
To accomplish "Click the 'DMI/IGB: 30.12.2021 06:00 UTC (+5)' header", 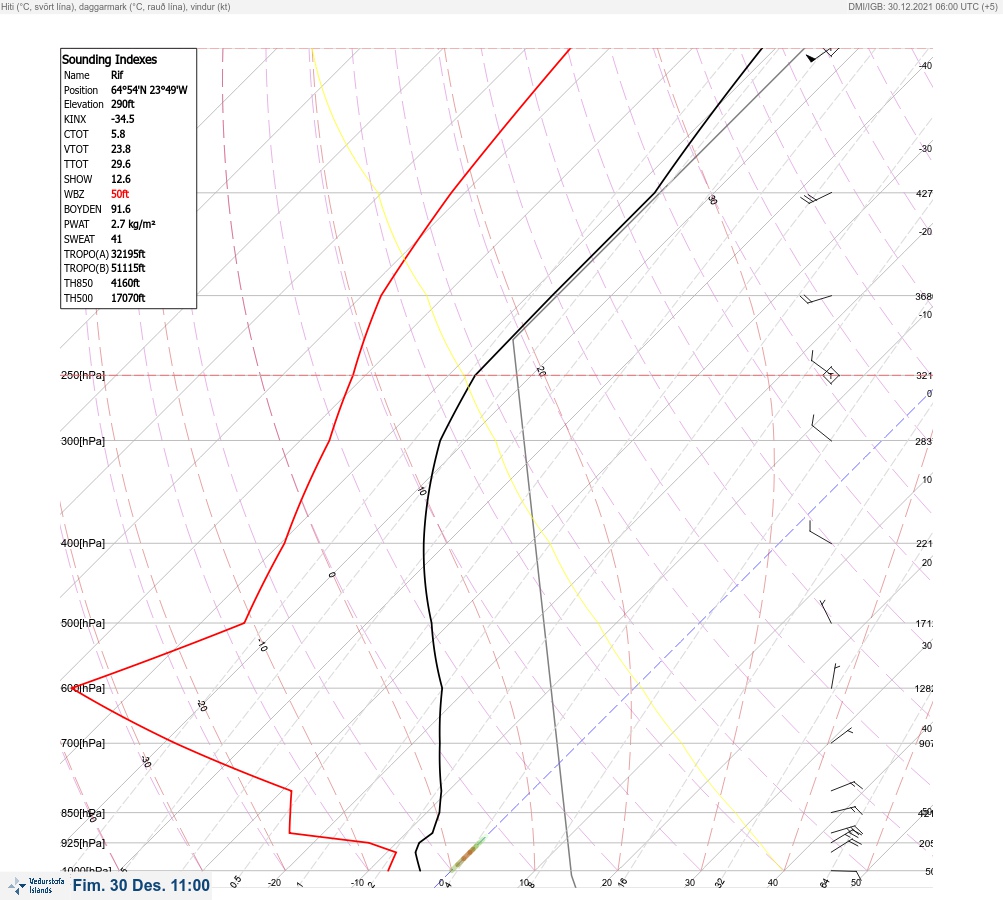I will (x=923, y=6).
